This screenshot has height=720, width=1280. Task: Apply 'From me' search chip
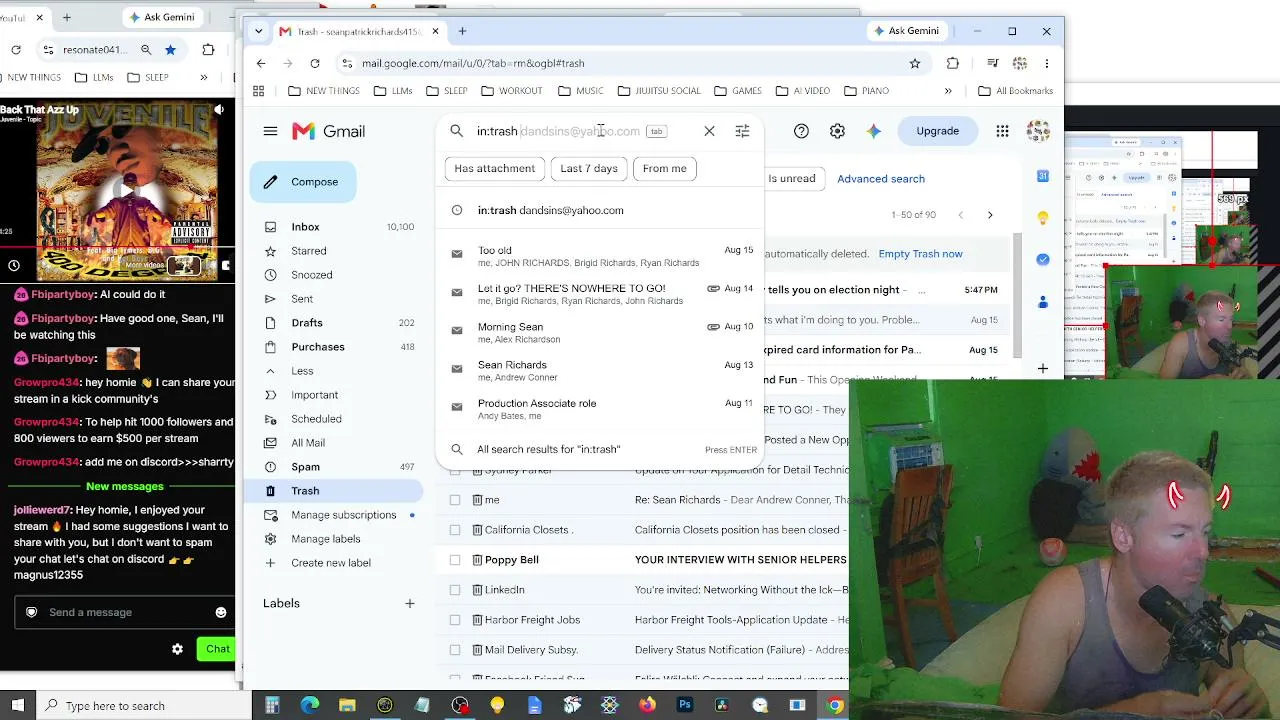665,169
